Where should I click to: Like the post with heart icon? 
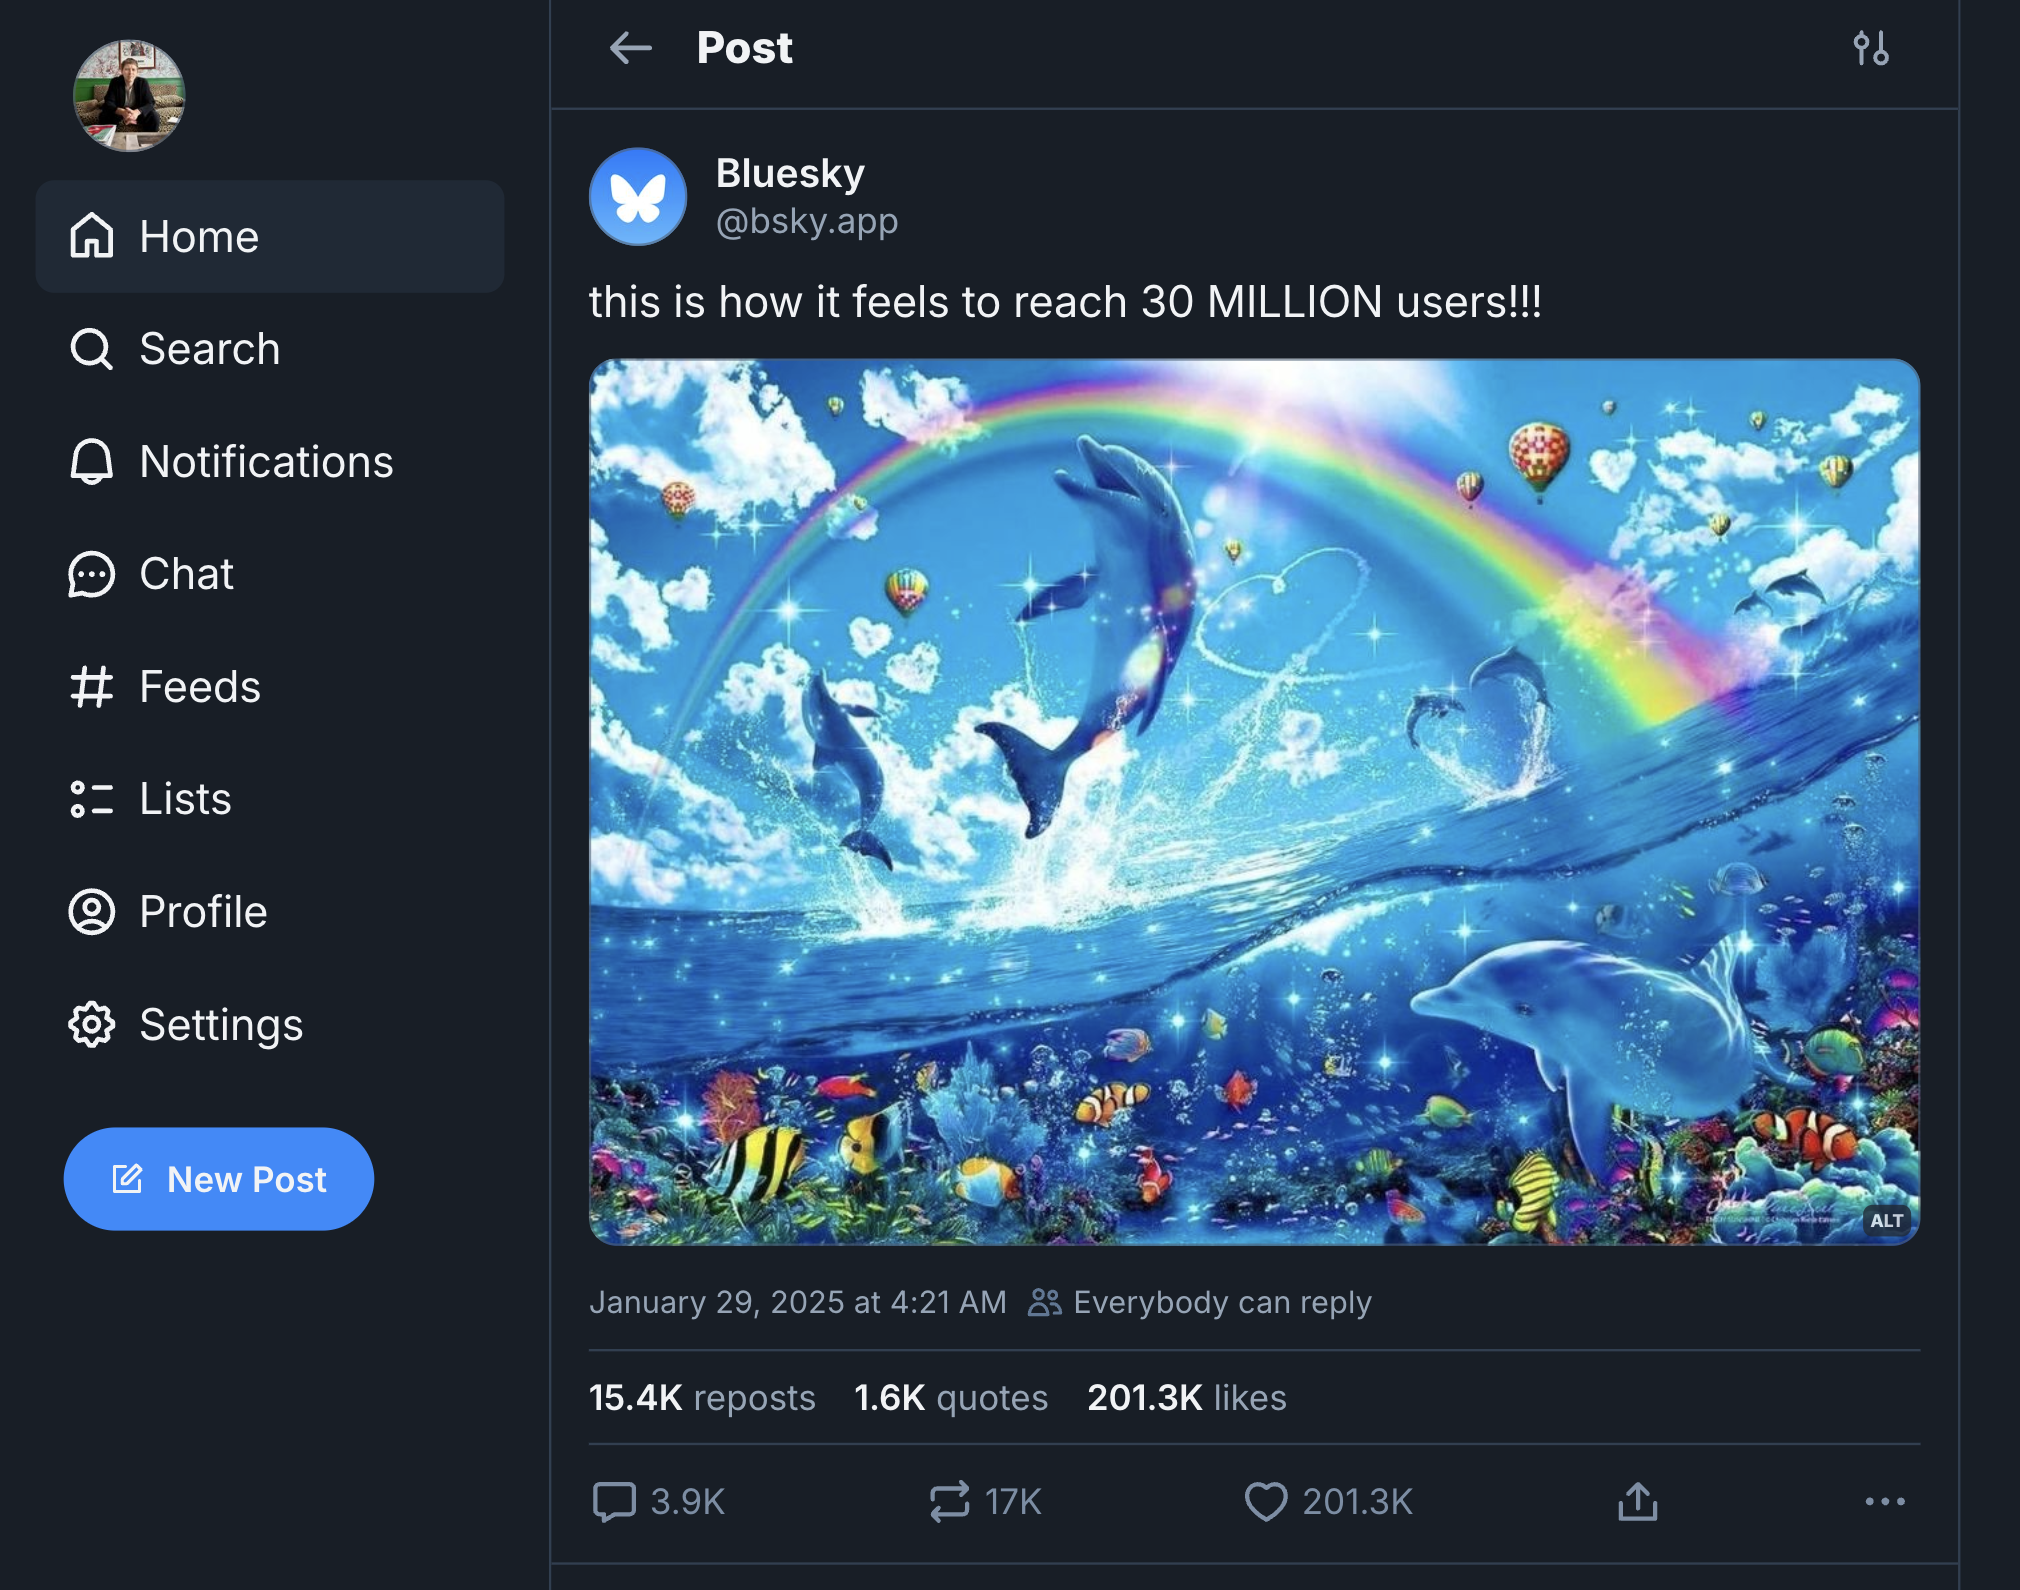1266,1501
